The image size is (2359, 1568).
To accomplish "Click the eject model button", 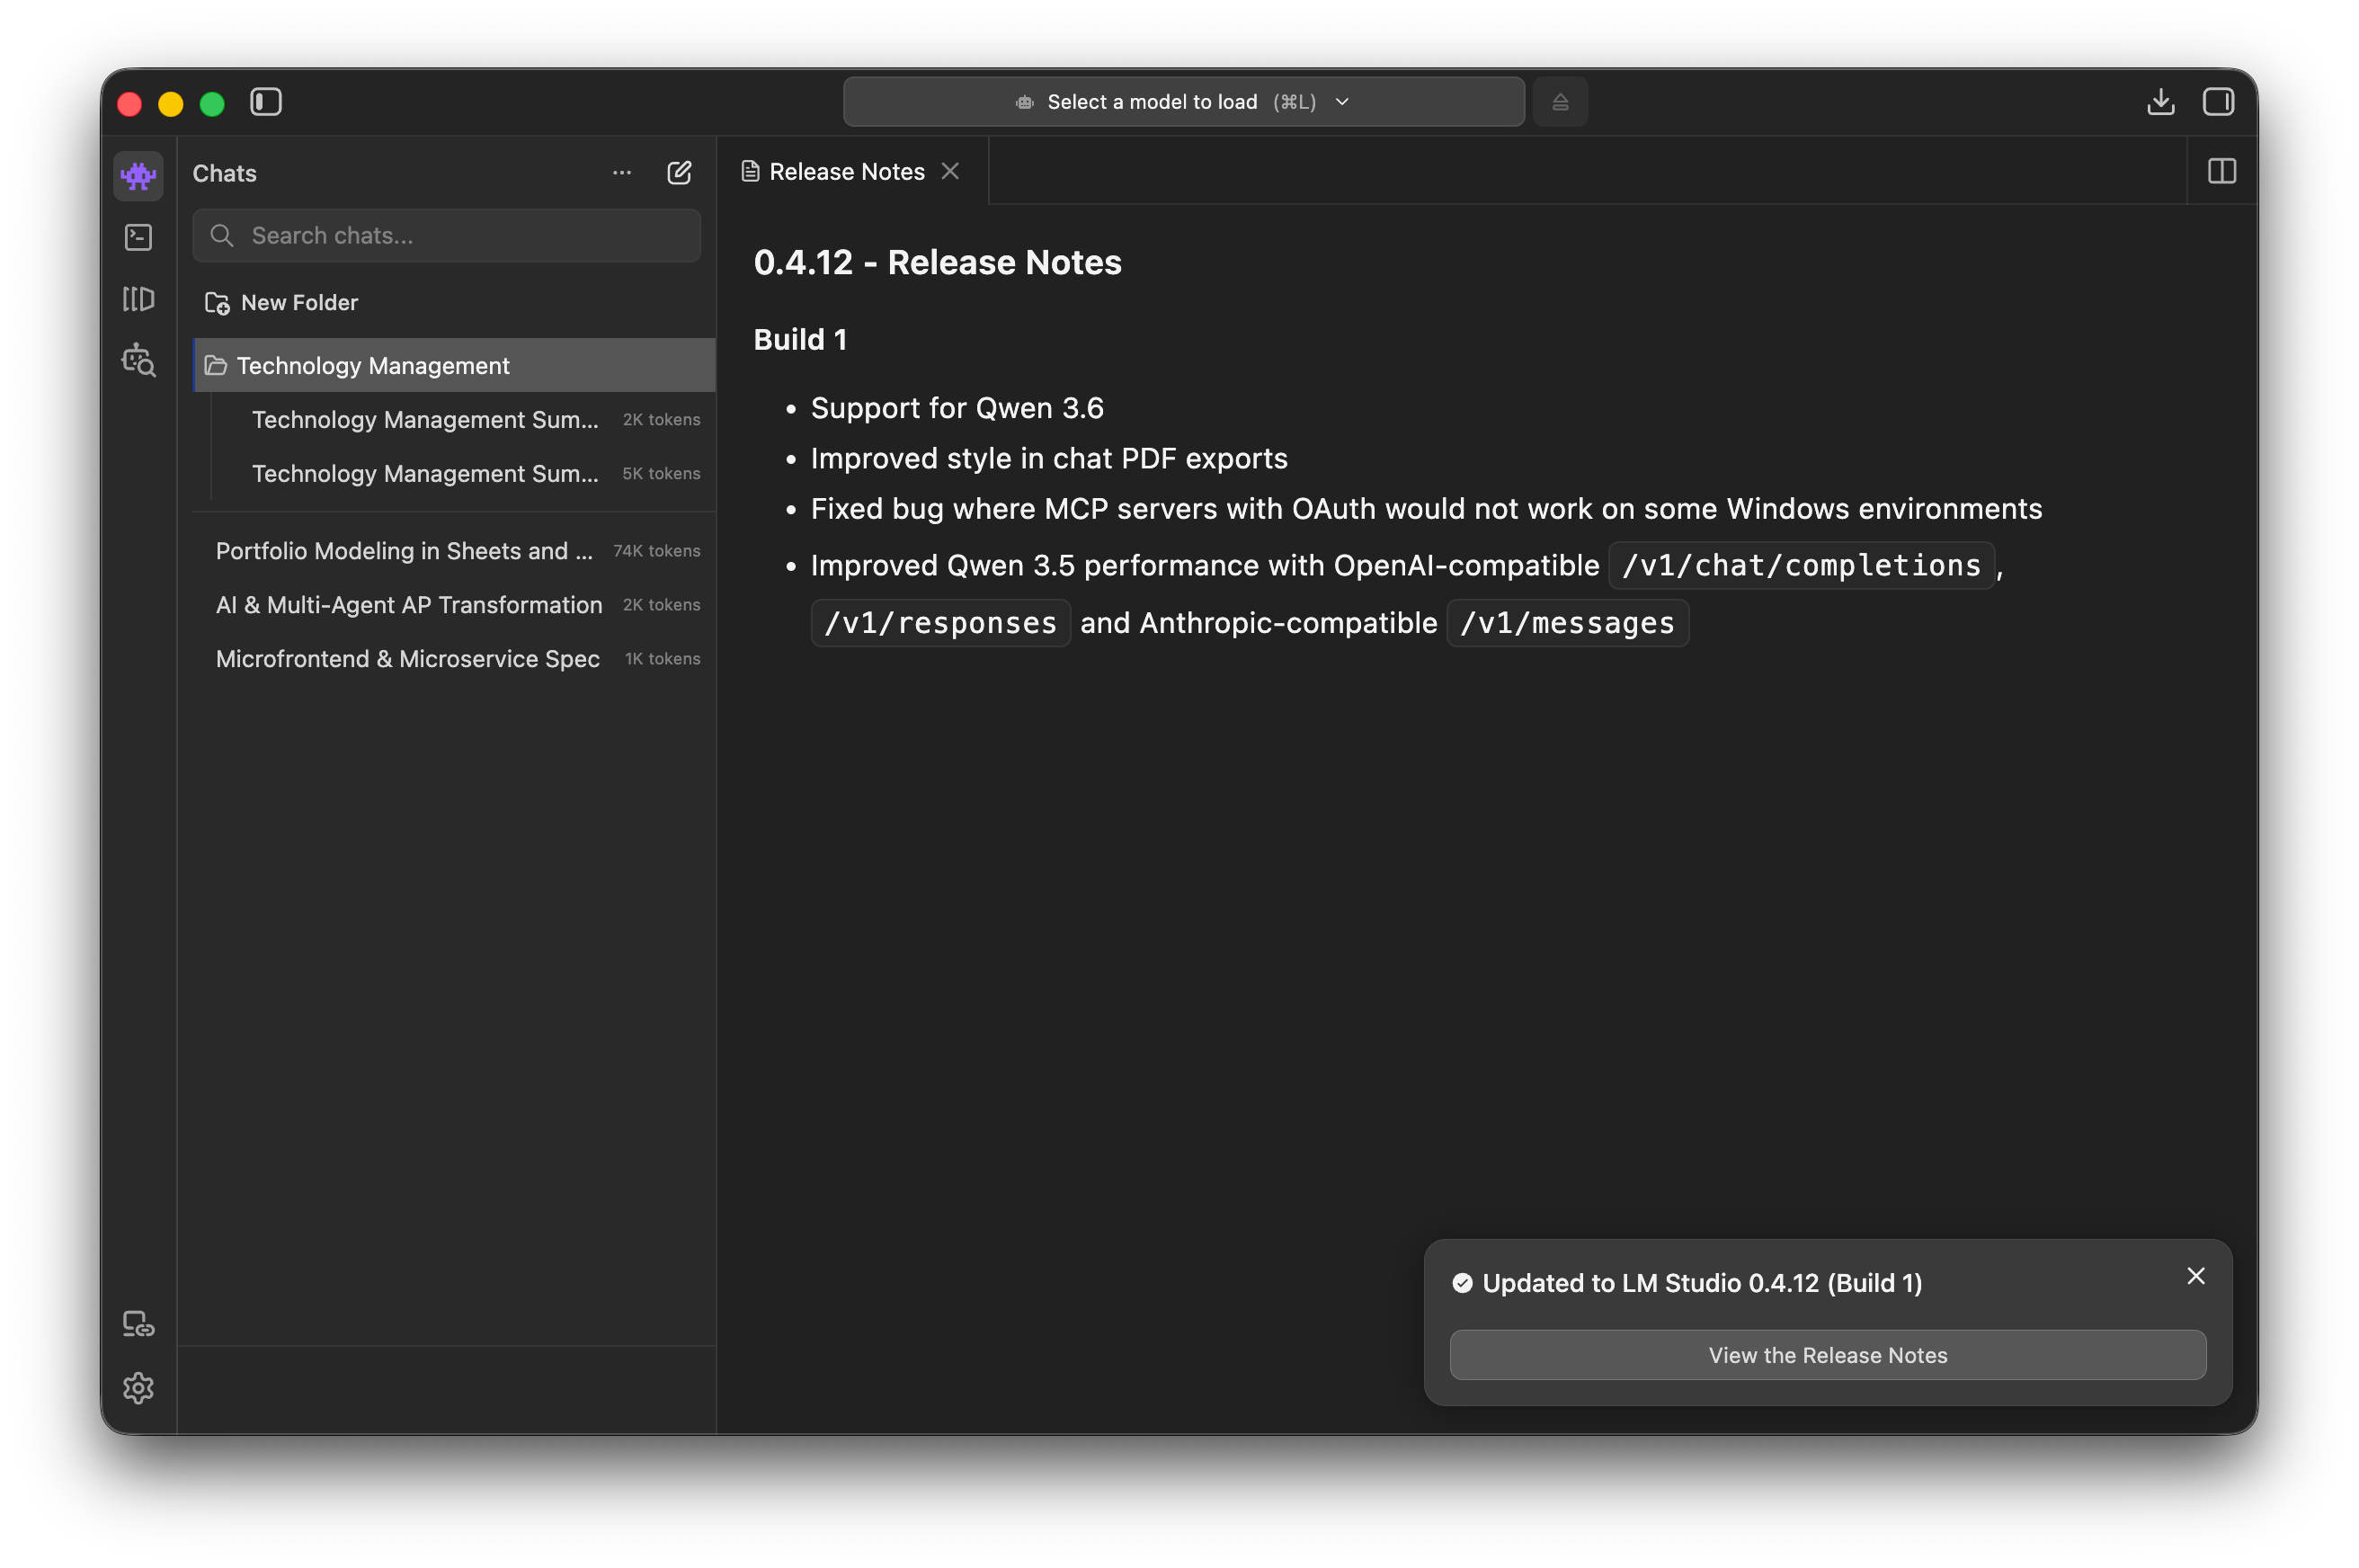I will tap(1559, 102).
